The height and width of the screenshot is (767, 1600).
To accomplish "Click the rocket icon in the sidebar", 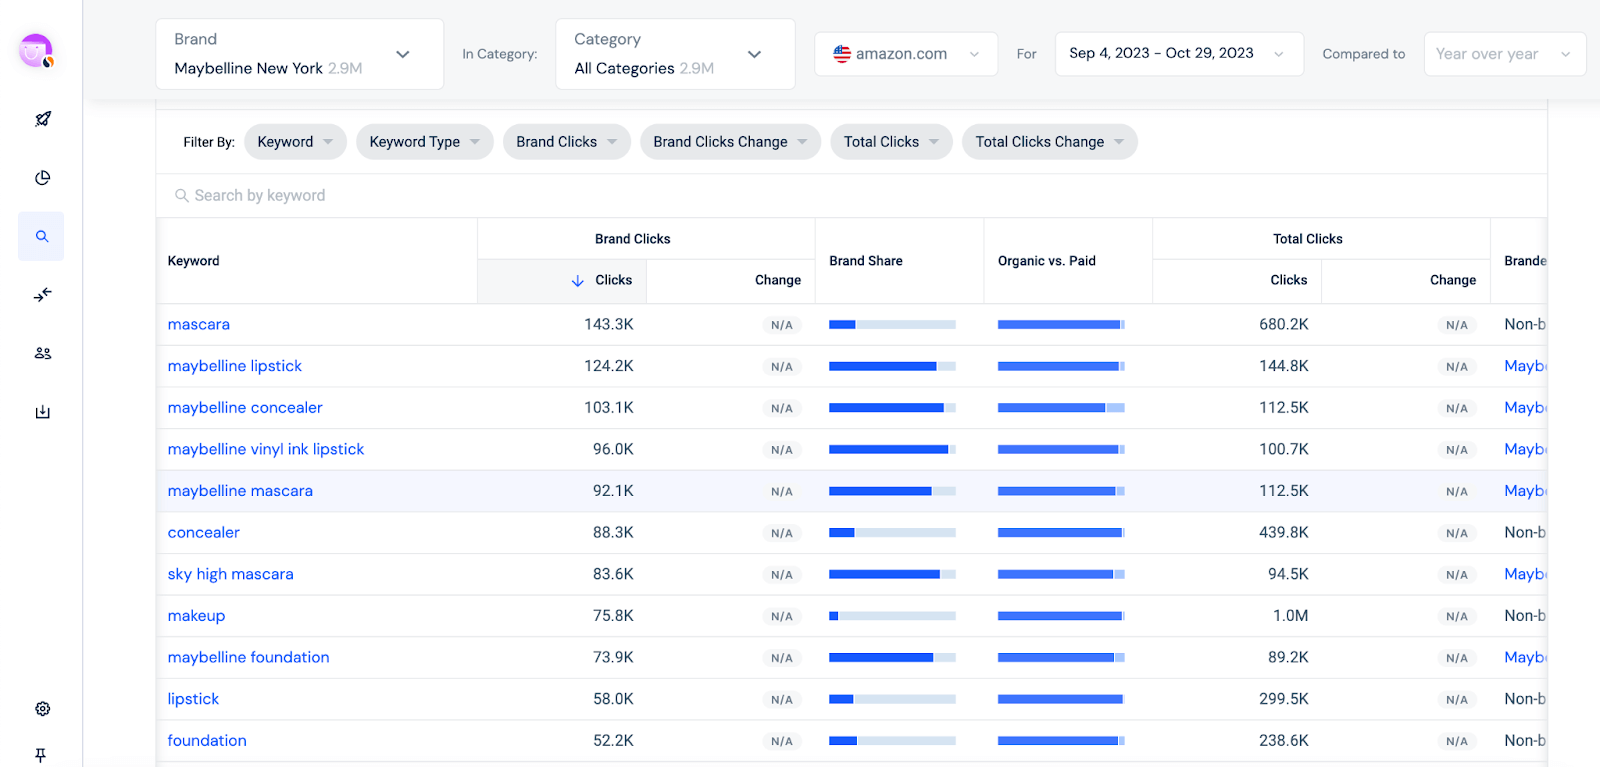I will coord(42,119).
